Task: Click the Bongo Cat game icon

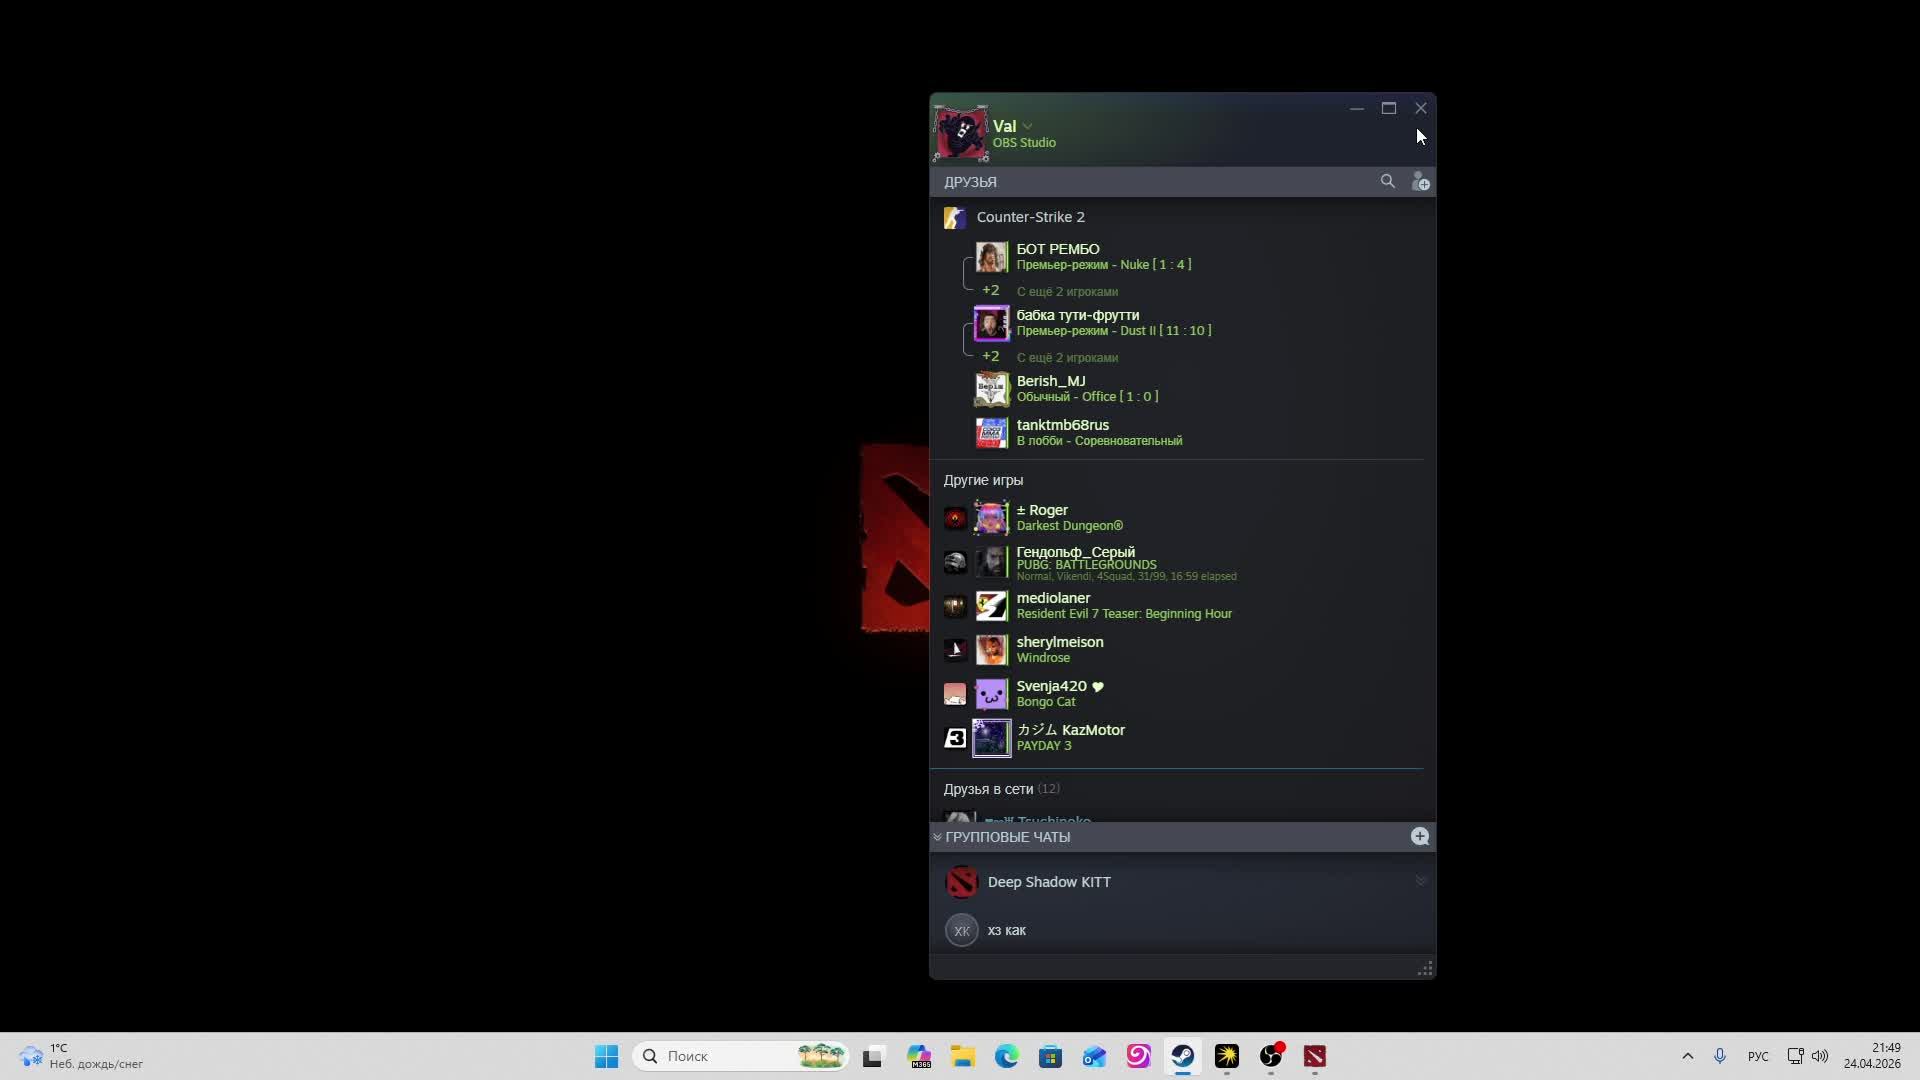Action: (x=955, y=694)
